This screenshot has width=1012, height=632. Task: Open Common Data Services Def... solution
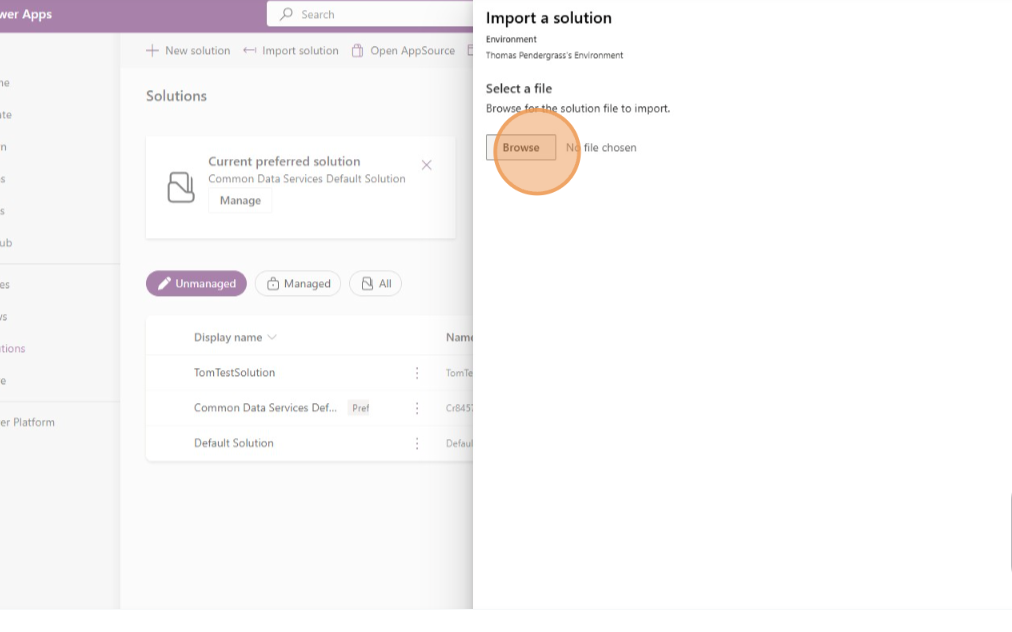click(265, 408)
